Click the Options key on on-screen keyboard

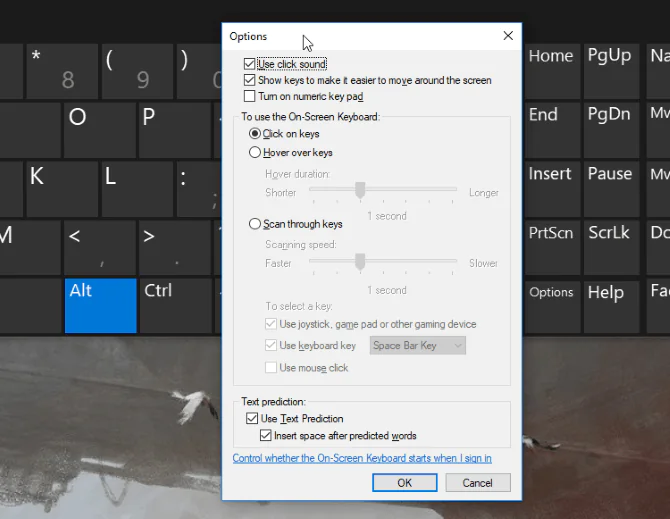pos(552,307)
